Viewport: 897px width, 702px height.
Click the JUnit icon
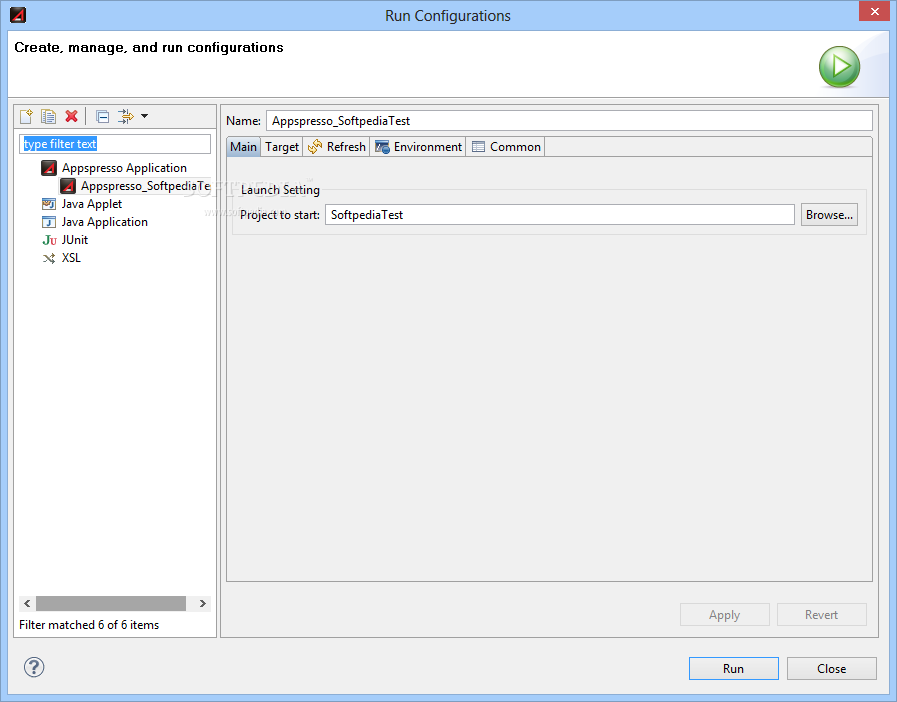point(49,240)
